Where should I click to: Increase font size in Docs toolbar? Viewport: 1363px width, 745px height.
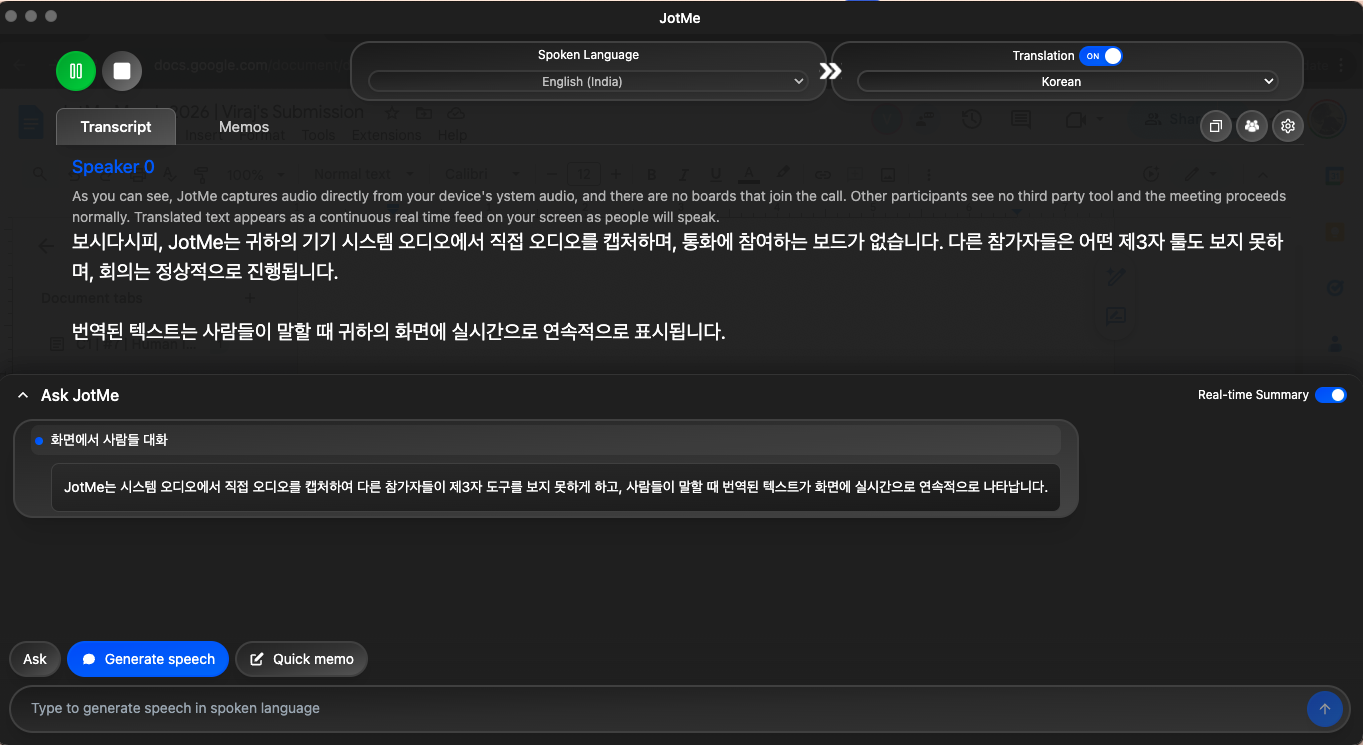click(x=616, y=173)
